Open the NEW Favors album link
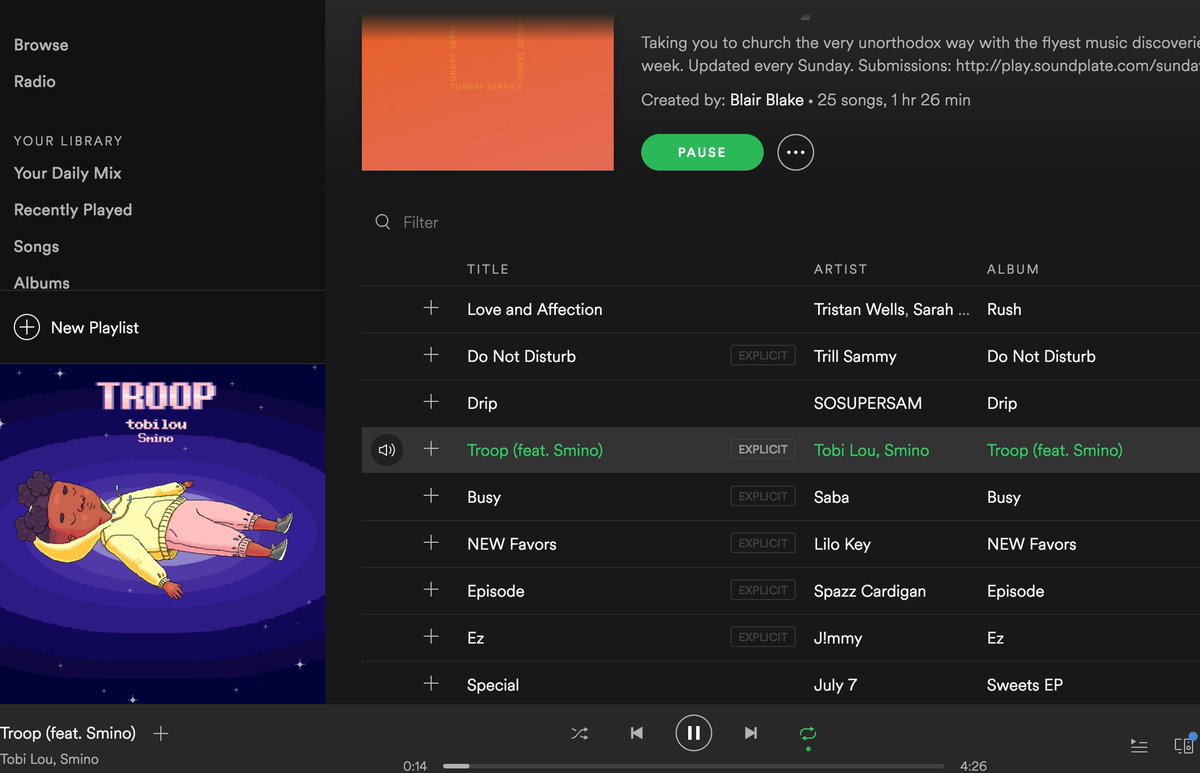The height and width of the screenshot is (773, 1200). click(1032, 544)
